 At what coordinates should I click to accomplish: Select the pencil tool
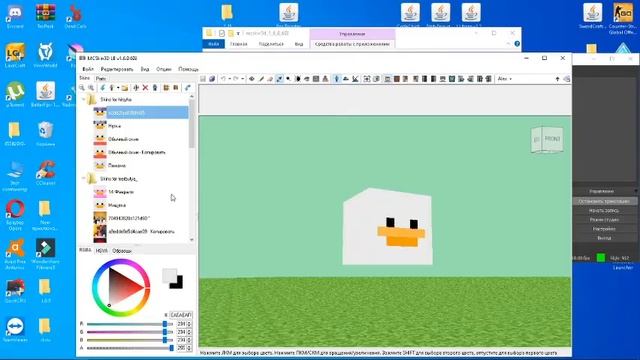[261, 79]
